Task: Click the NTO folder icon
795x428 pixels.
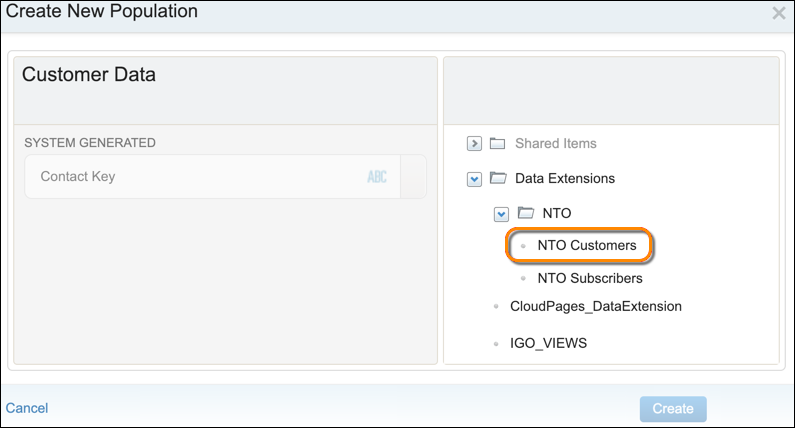Action: [x=525, y=212]
